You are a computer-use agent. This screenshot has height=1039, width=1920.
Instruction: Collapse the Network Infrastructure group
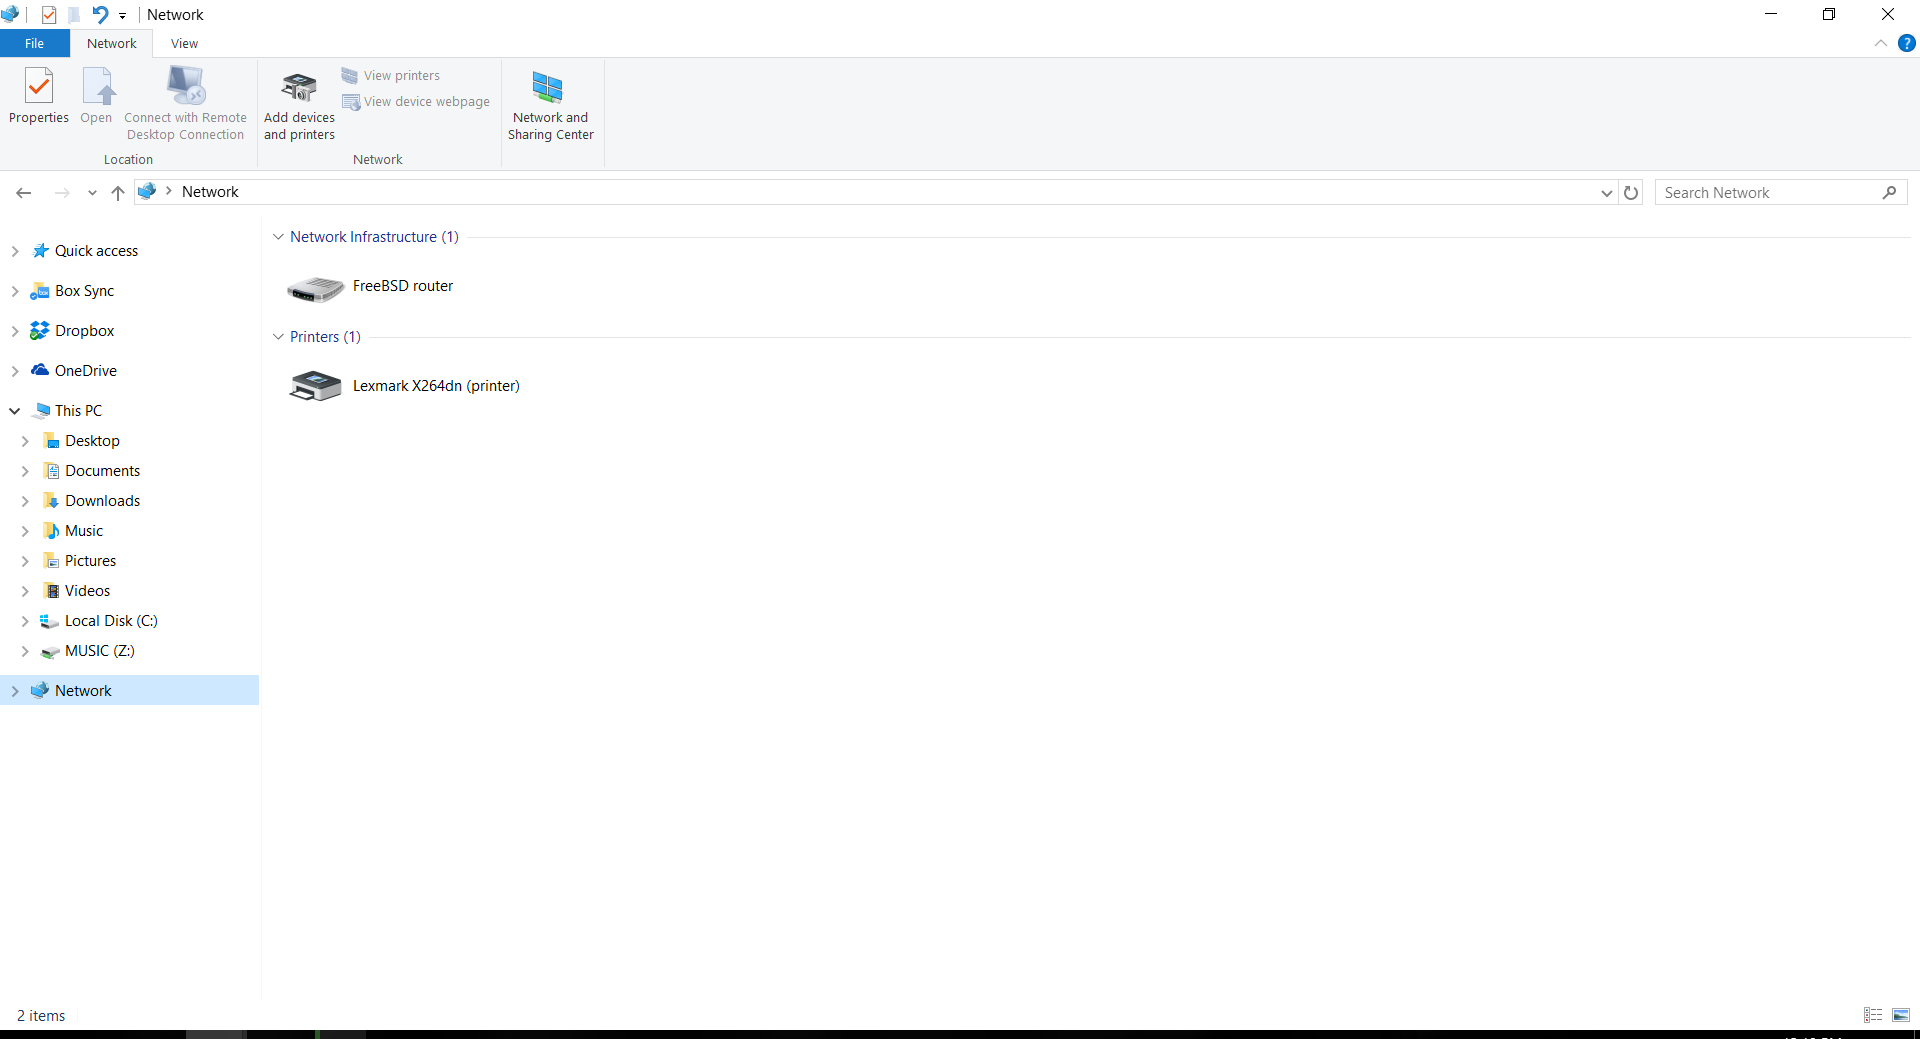pyautogui.click(x=278, y=237)
